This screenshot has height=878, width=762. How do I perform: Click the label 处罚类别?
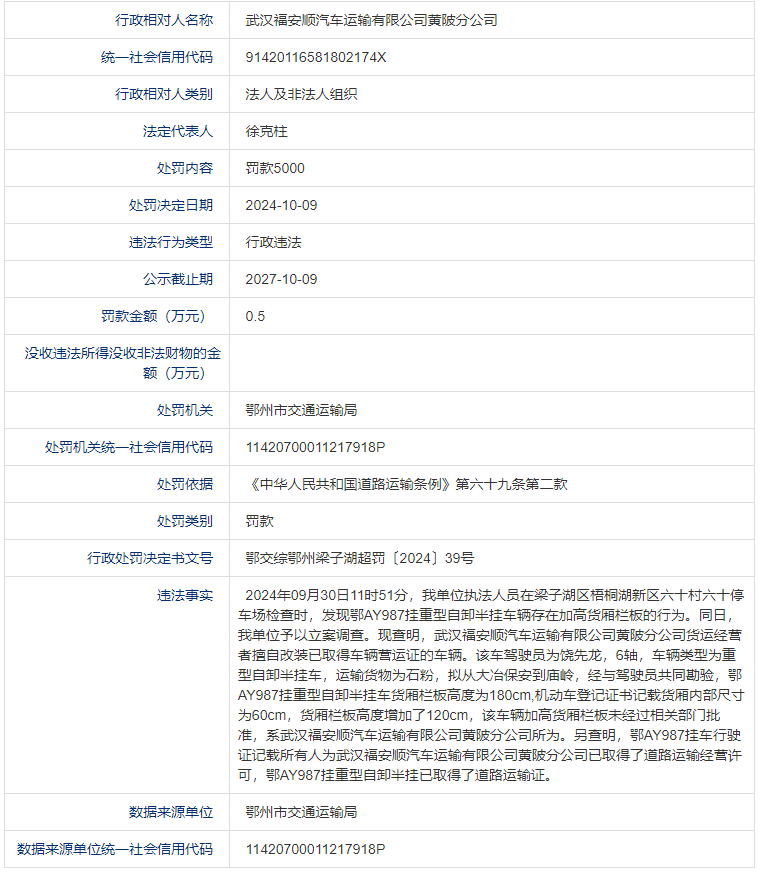185,521
